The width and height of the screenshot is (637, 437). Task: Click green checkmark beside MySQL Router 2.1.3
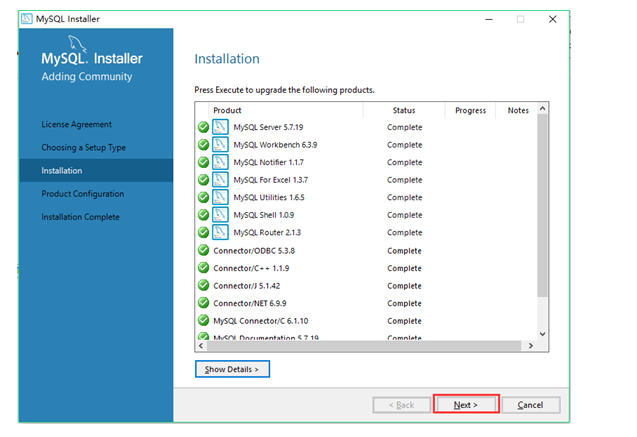(x=203, y=232)
